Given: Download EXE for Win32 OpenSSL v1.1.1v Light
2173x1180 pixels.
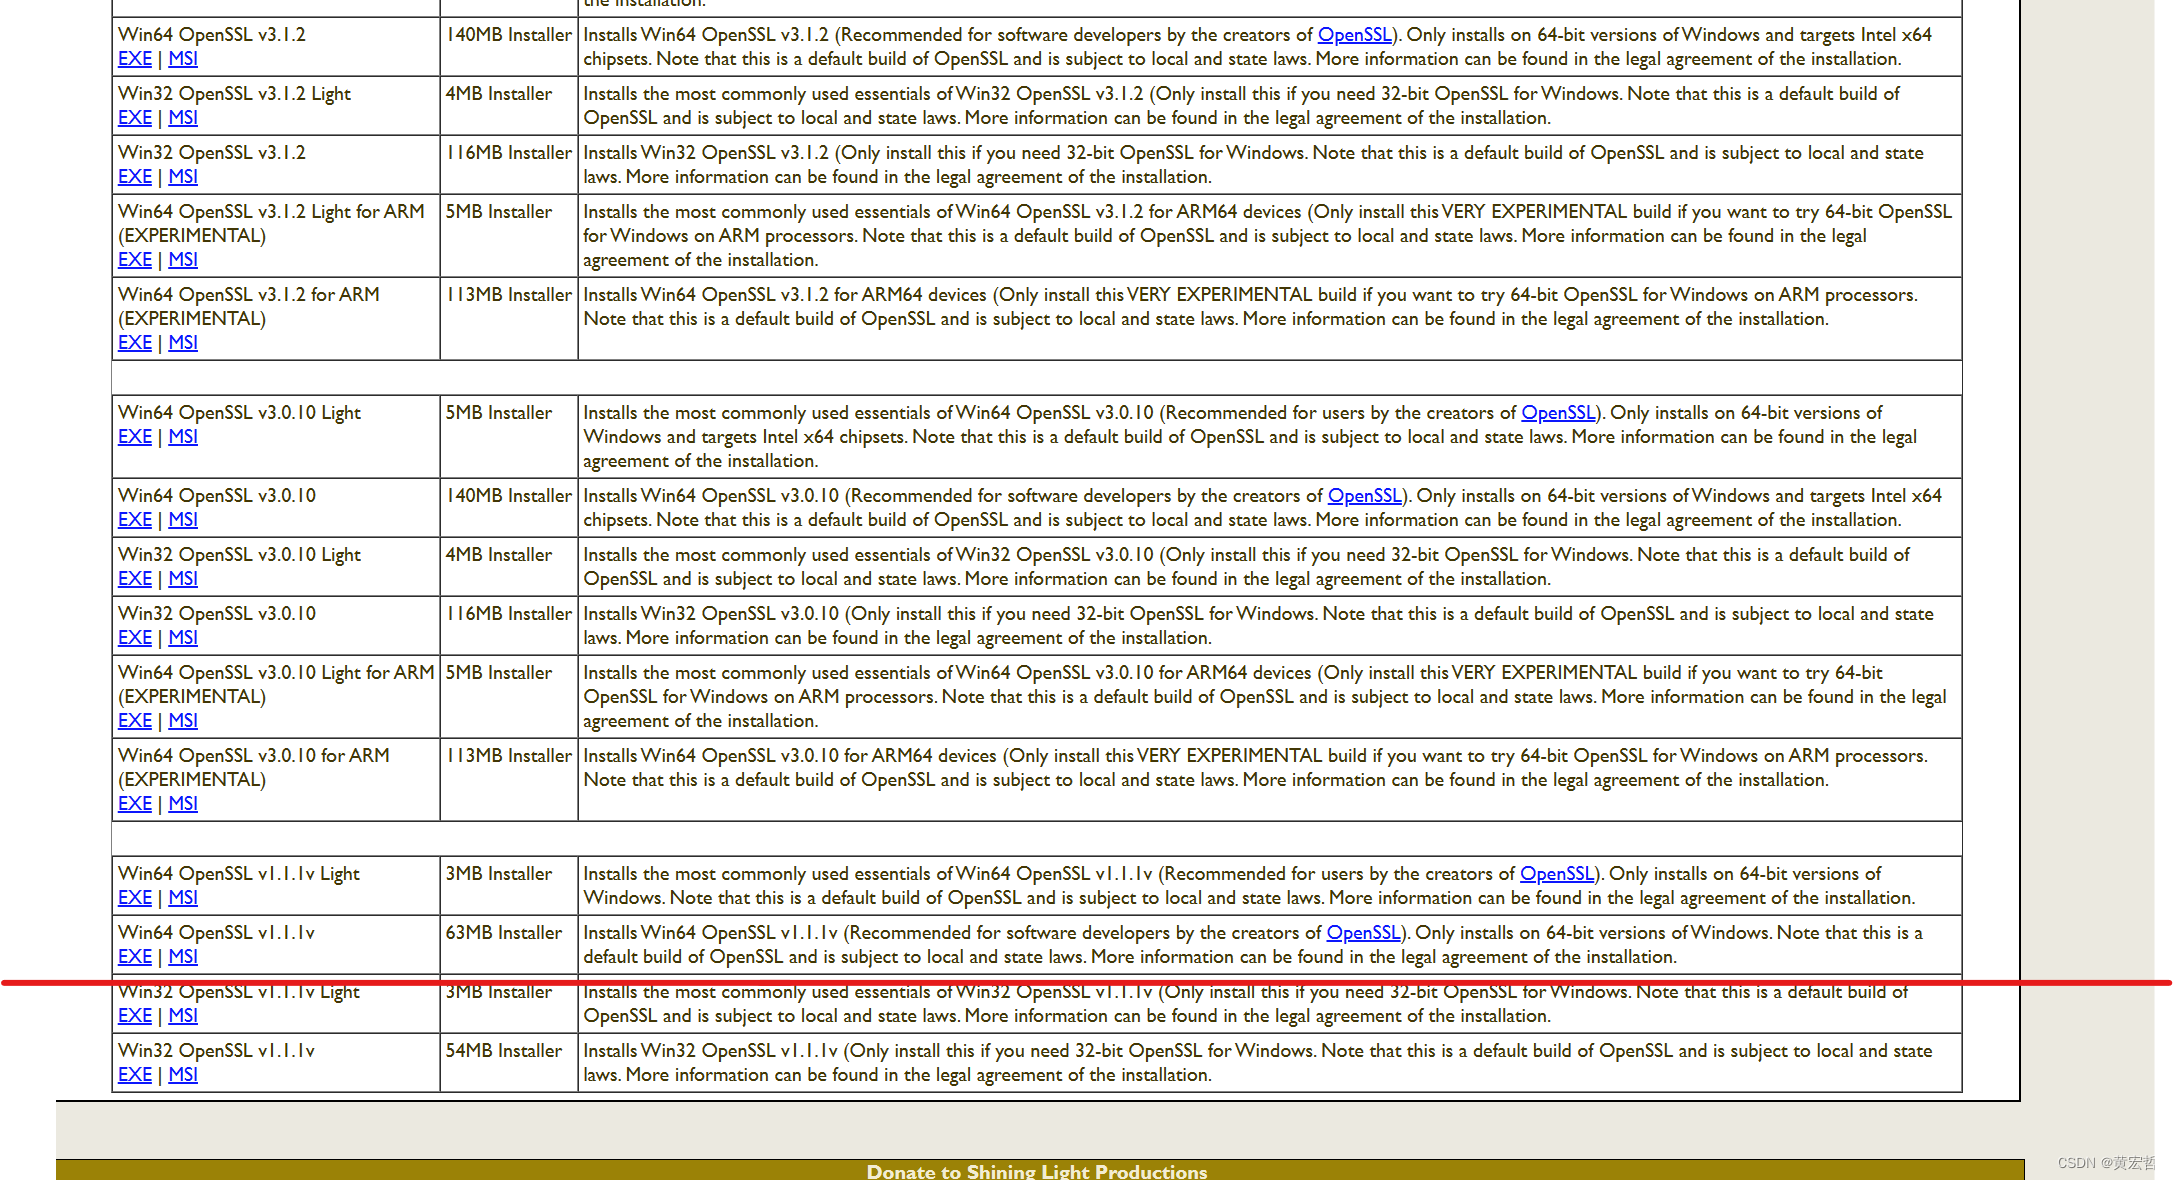Looking at the screenshot, I should [135, 1016].
